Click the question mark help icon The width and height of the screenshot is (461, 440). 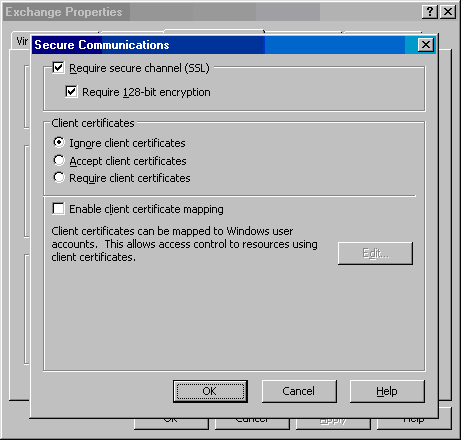pos(430,12)
